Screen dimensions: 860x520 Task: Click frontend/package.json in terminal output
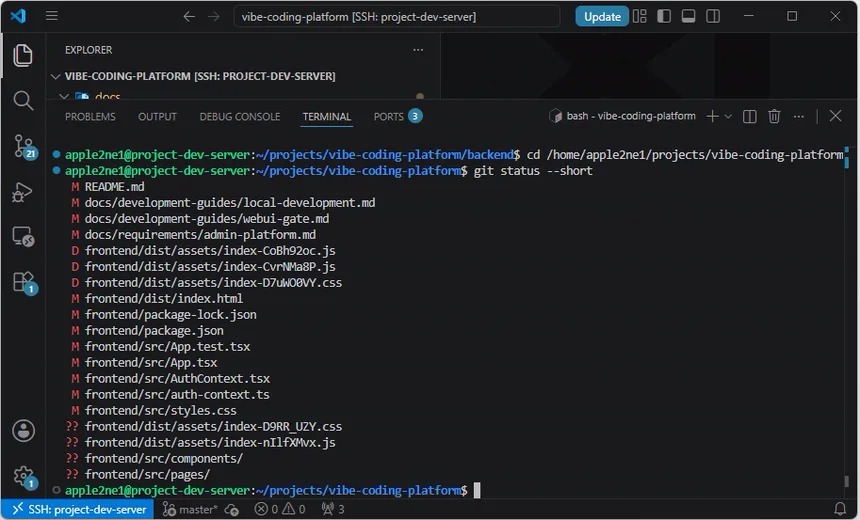click(154, 331)
